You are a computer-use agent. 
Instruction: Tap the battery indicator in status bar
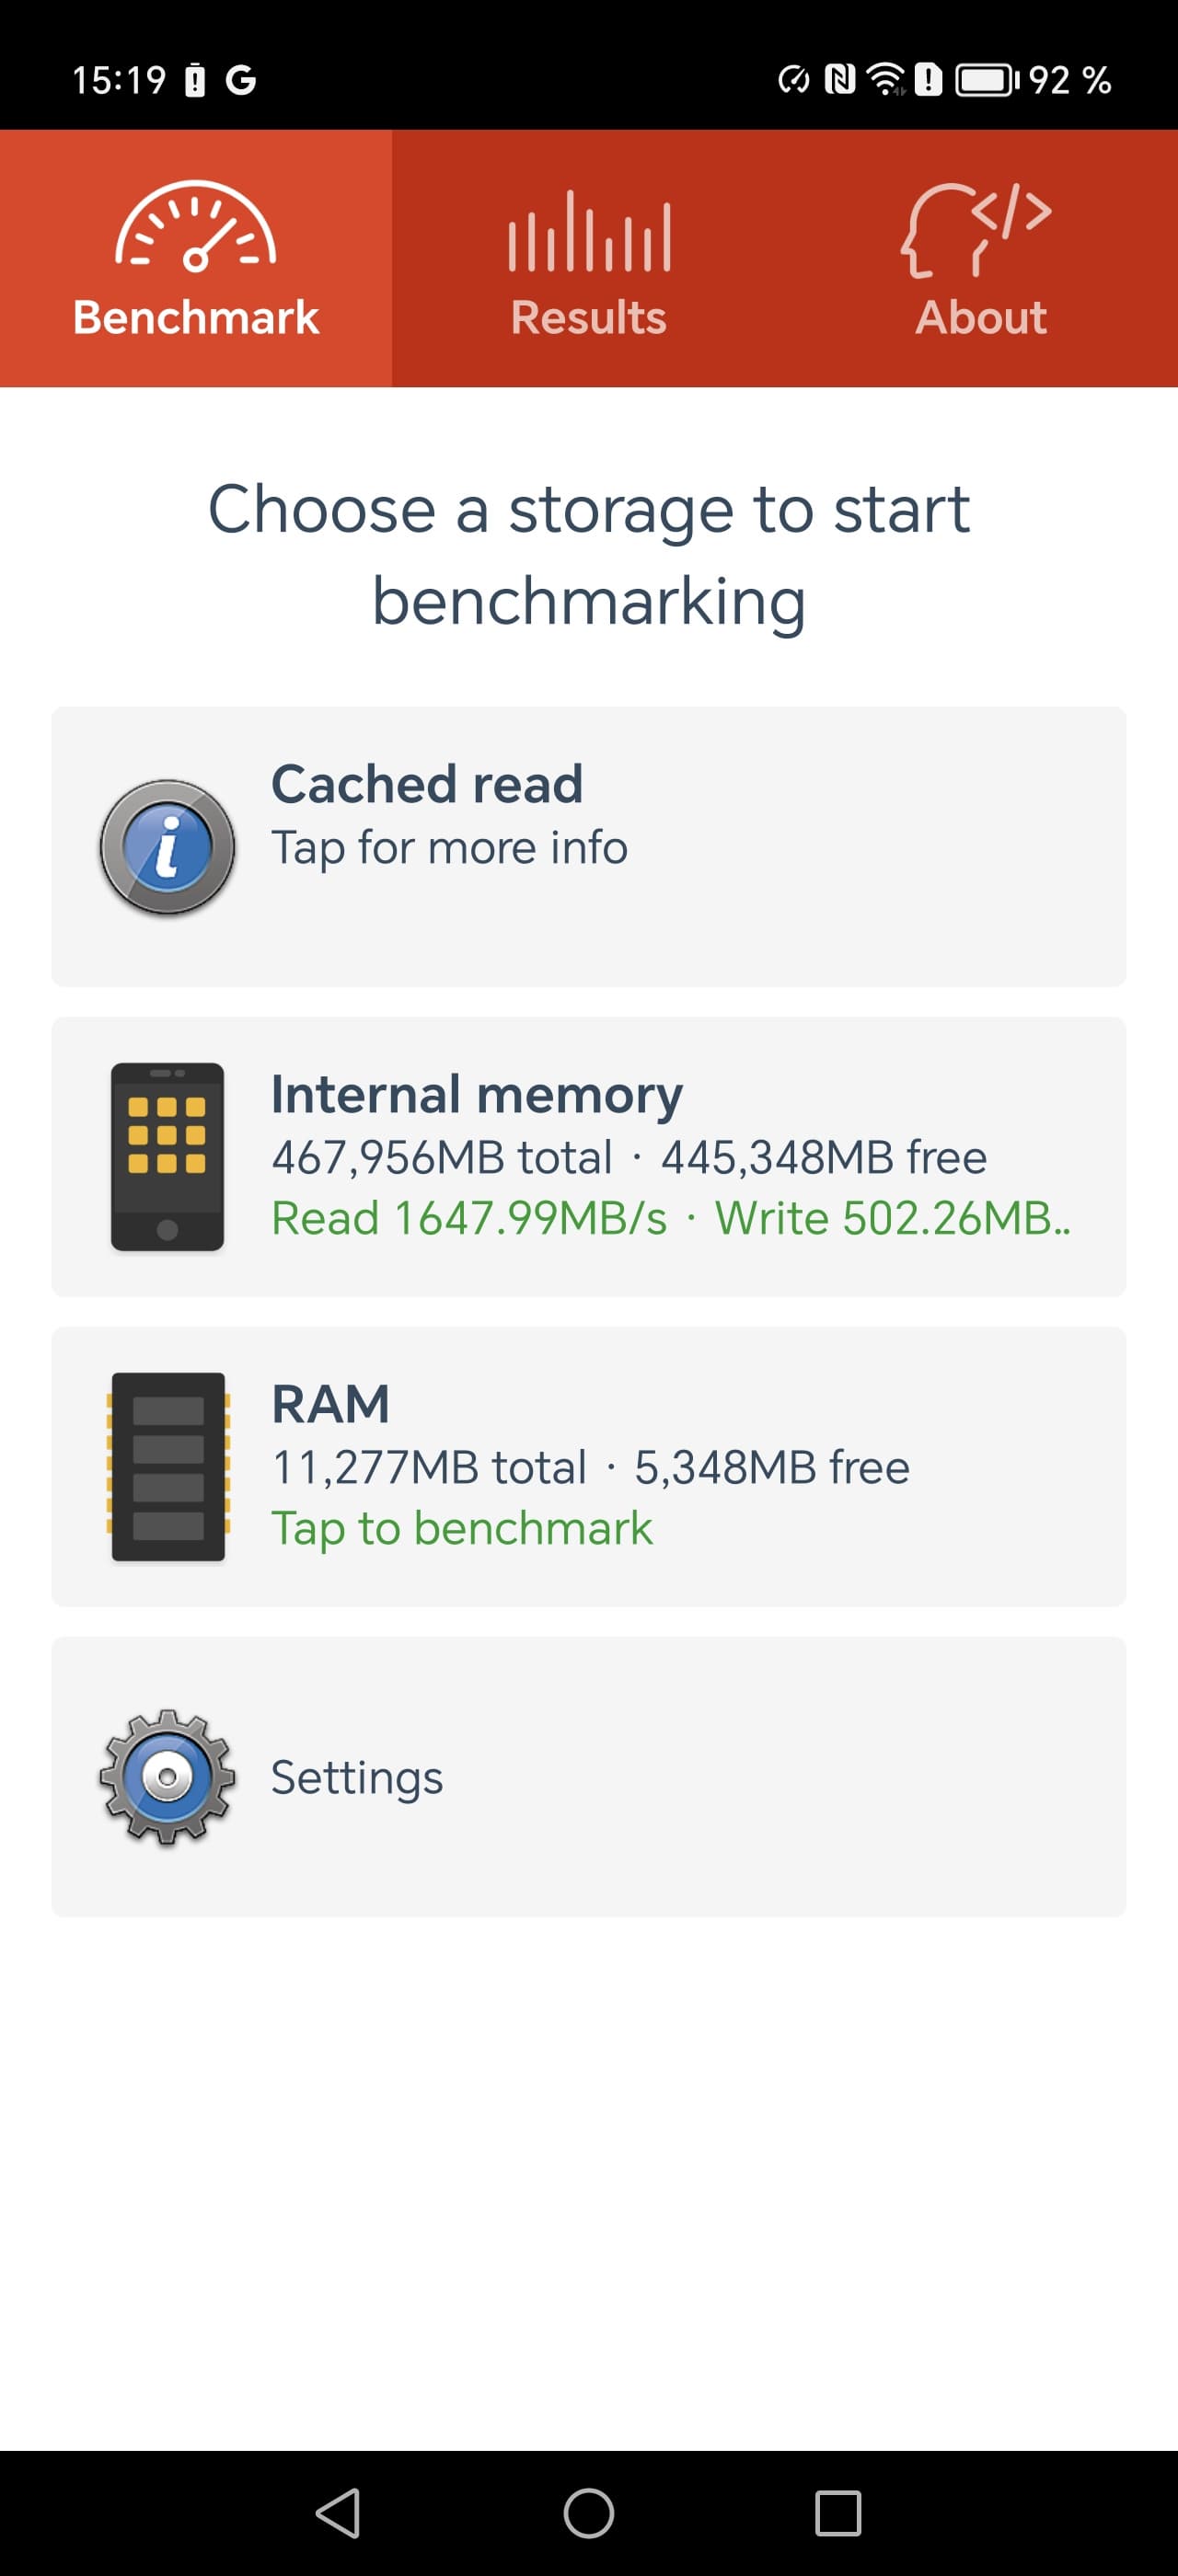(x=986, y=80)
